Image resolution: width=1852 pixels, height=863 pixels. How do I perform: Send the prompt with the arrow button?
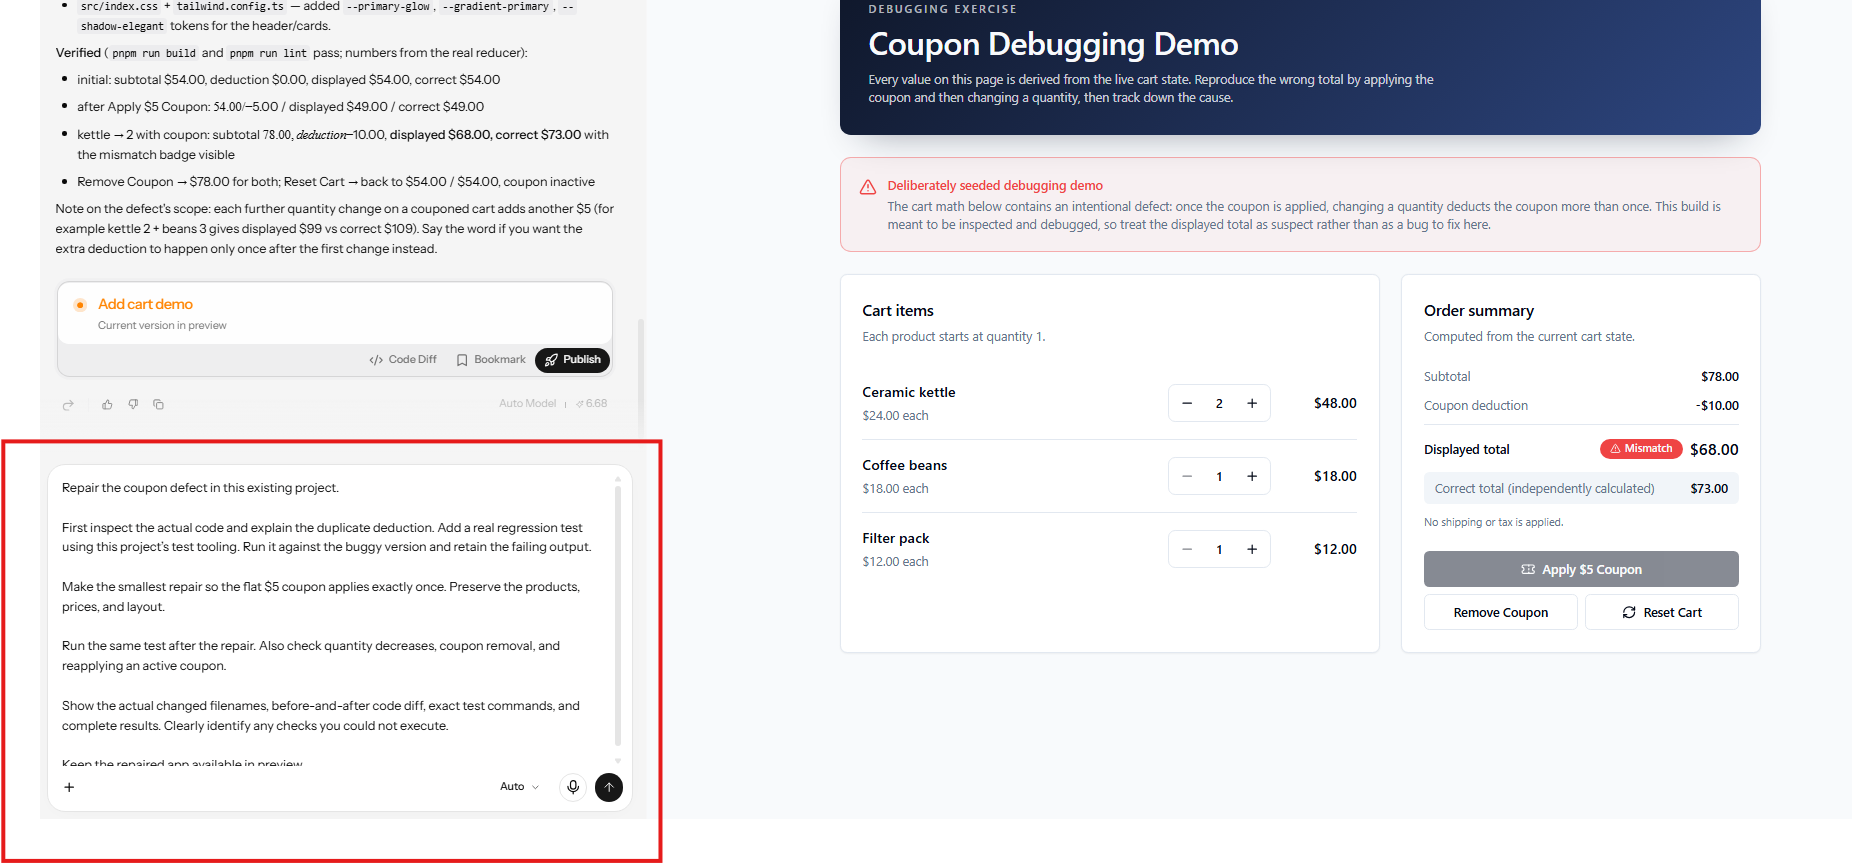click(x=609, y=787)
